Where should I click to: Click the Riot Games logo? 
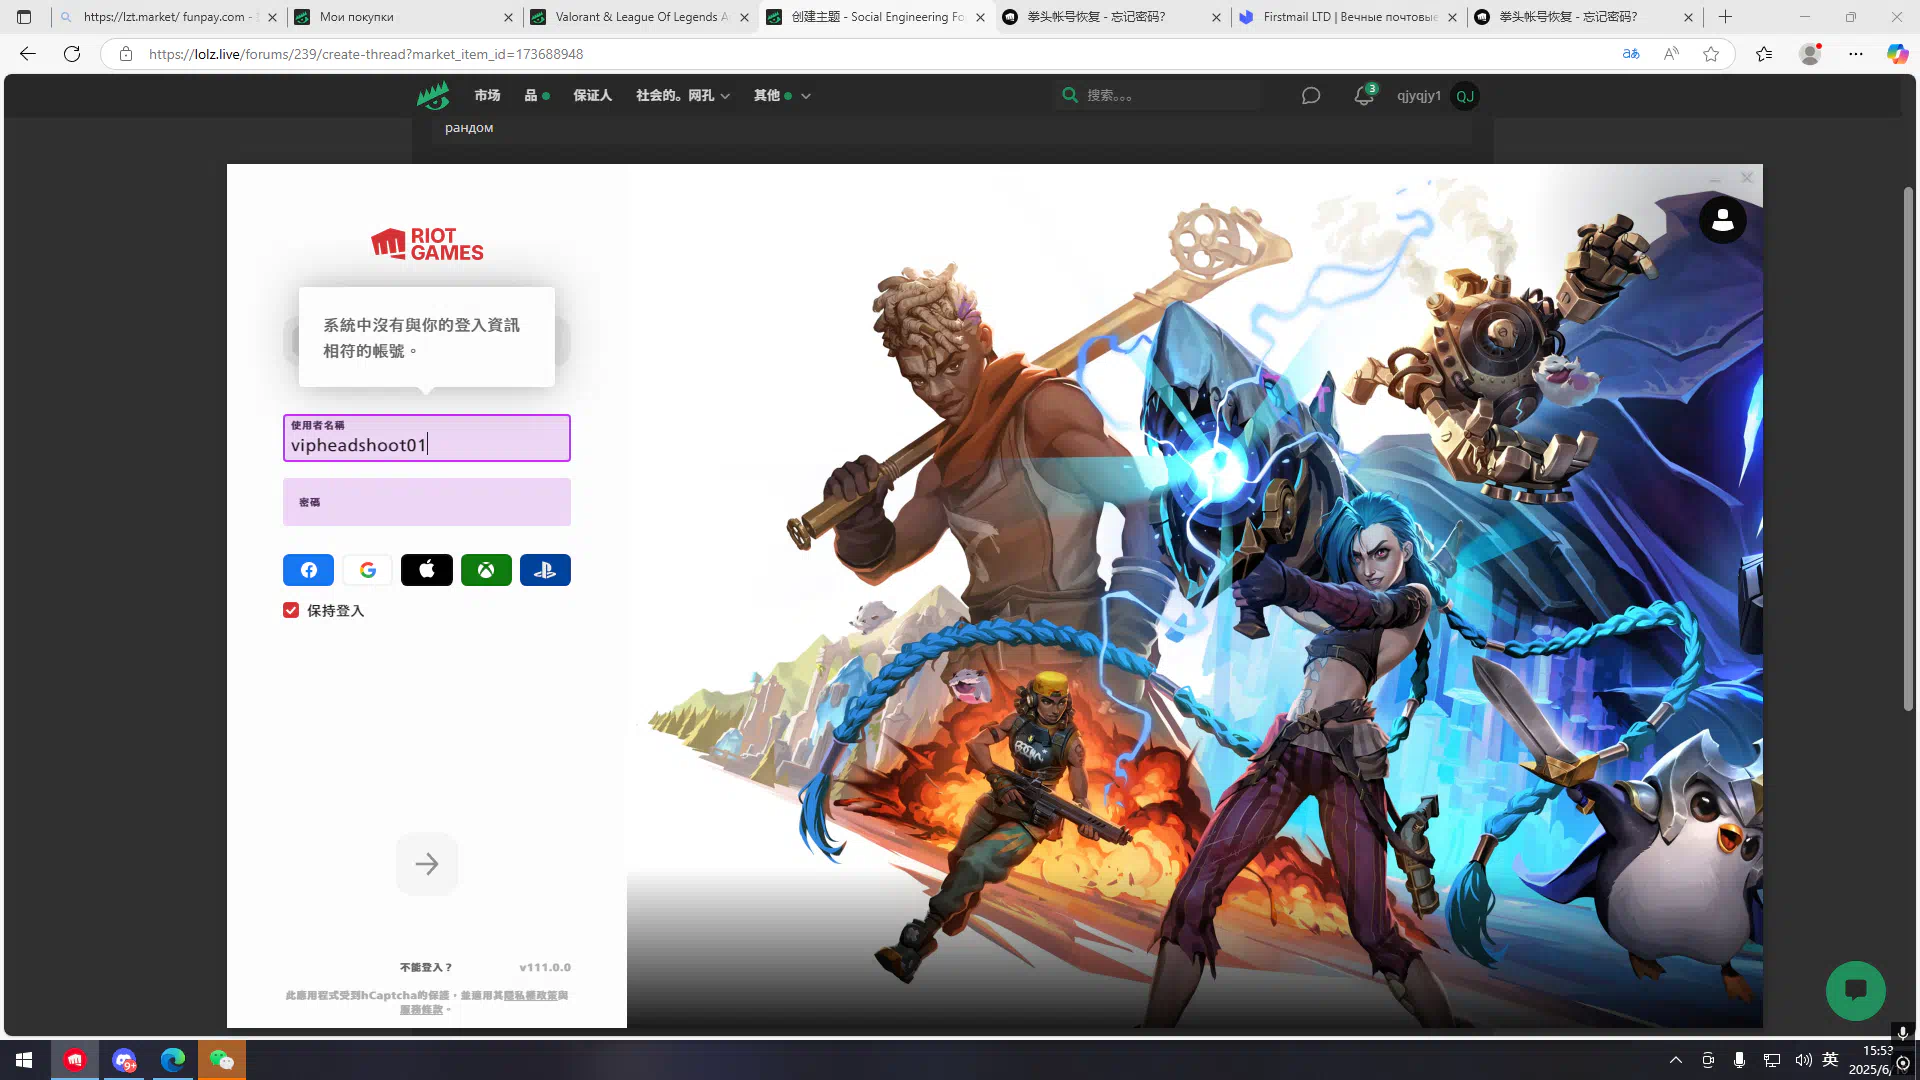coord(427,244)
